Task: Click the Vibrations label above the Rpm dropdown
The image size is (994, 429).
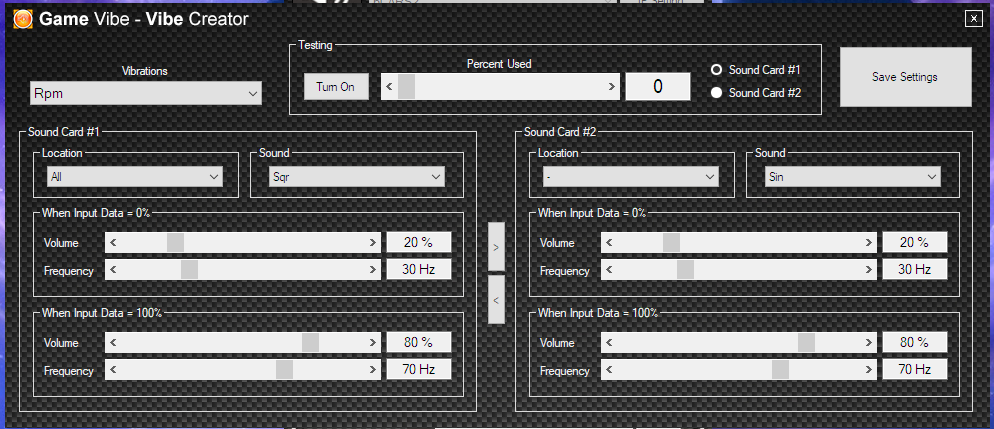Action: pyautogui.click(x=145, y=71)
